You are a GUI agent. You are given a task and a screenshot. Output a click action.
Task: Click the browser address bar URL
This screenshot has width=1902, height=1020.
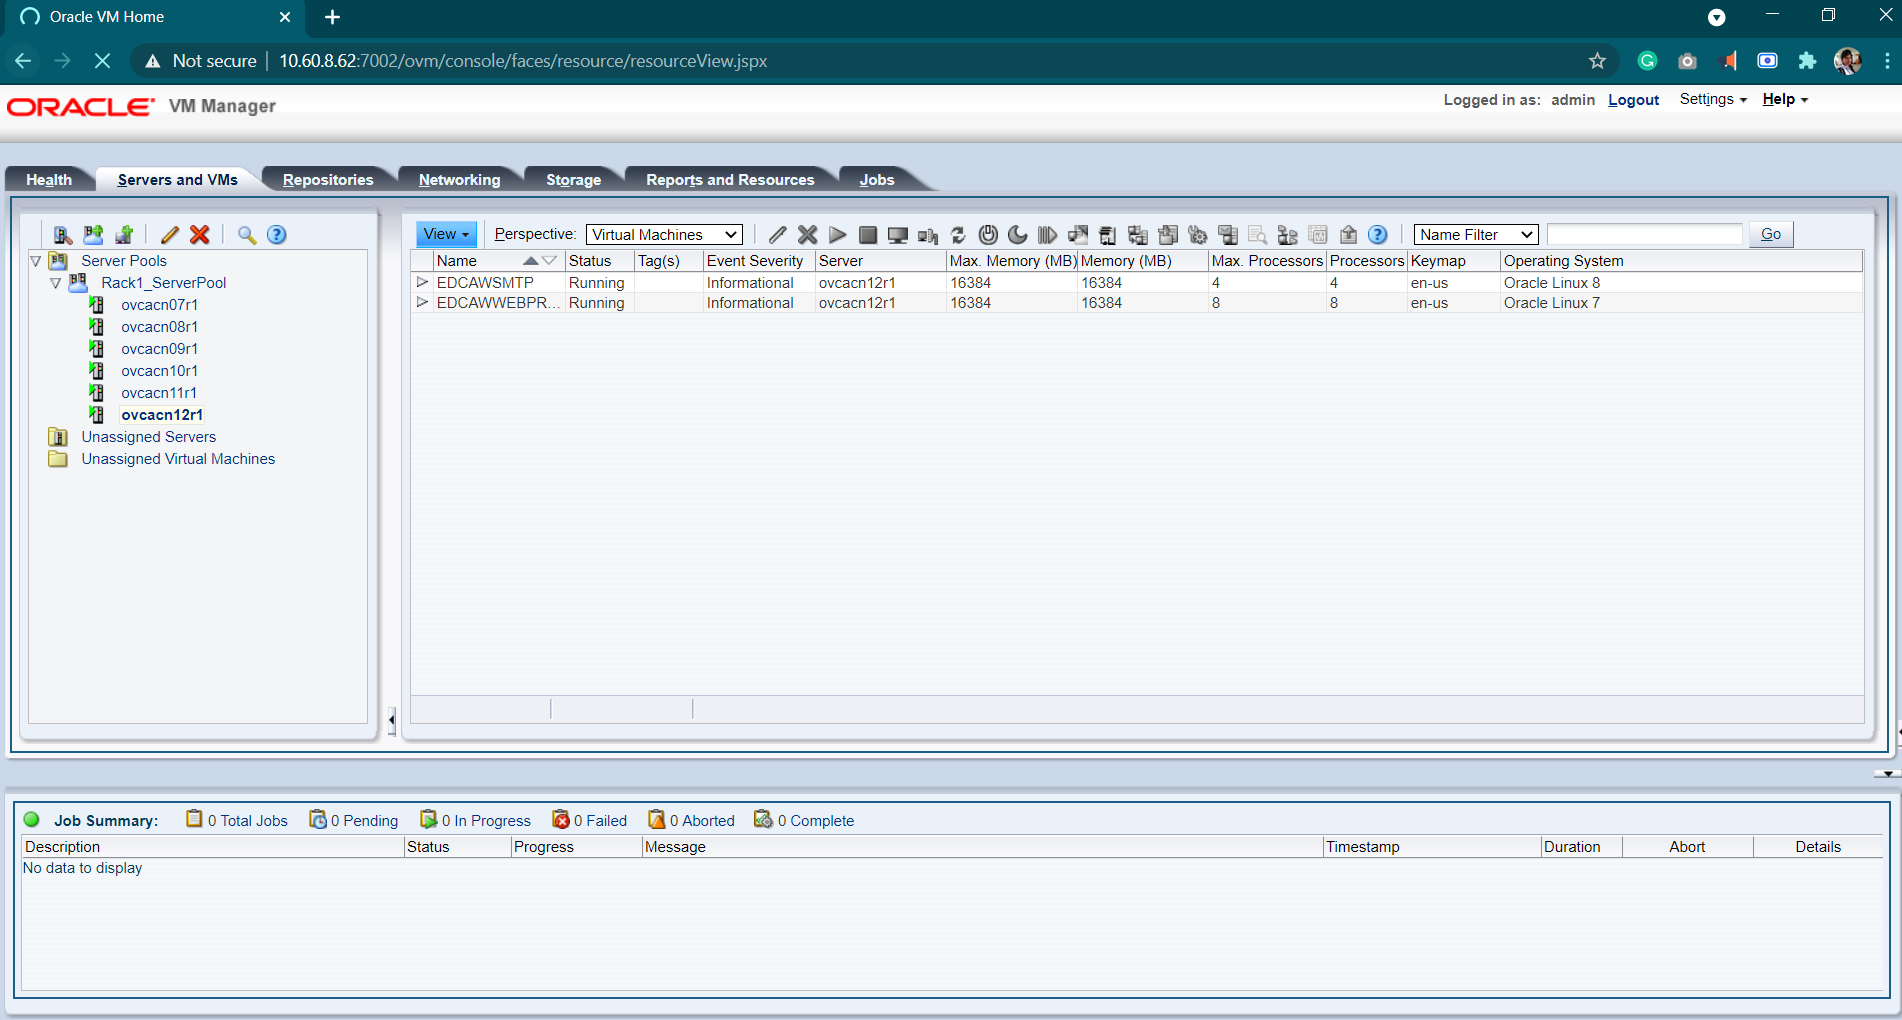tap(523, 61)
